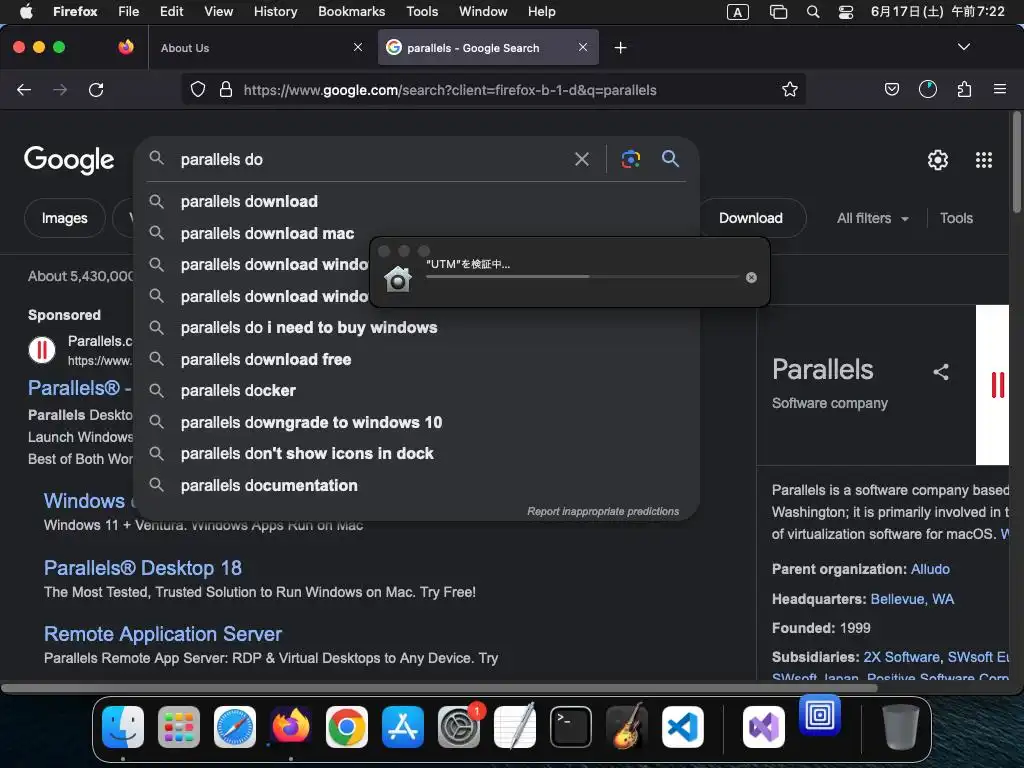Viewport: 1024px width, 768px height.
Task: Switch input source in menu bar
Action: pyautogui.click(x=737, y=12)
